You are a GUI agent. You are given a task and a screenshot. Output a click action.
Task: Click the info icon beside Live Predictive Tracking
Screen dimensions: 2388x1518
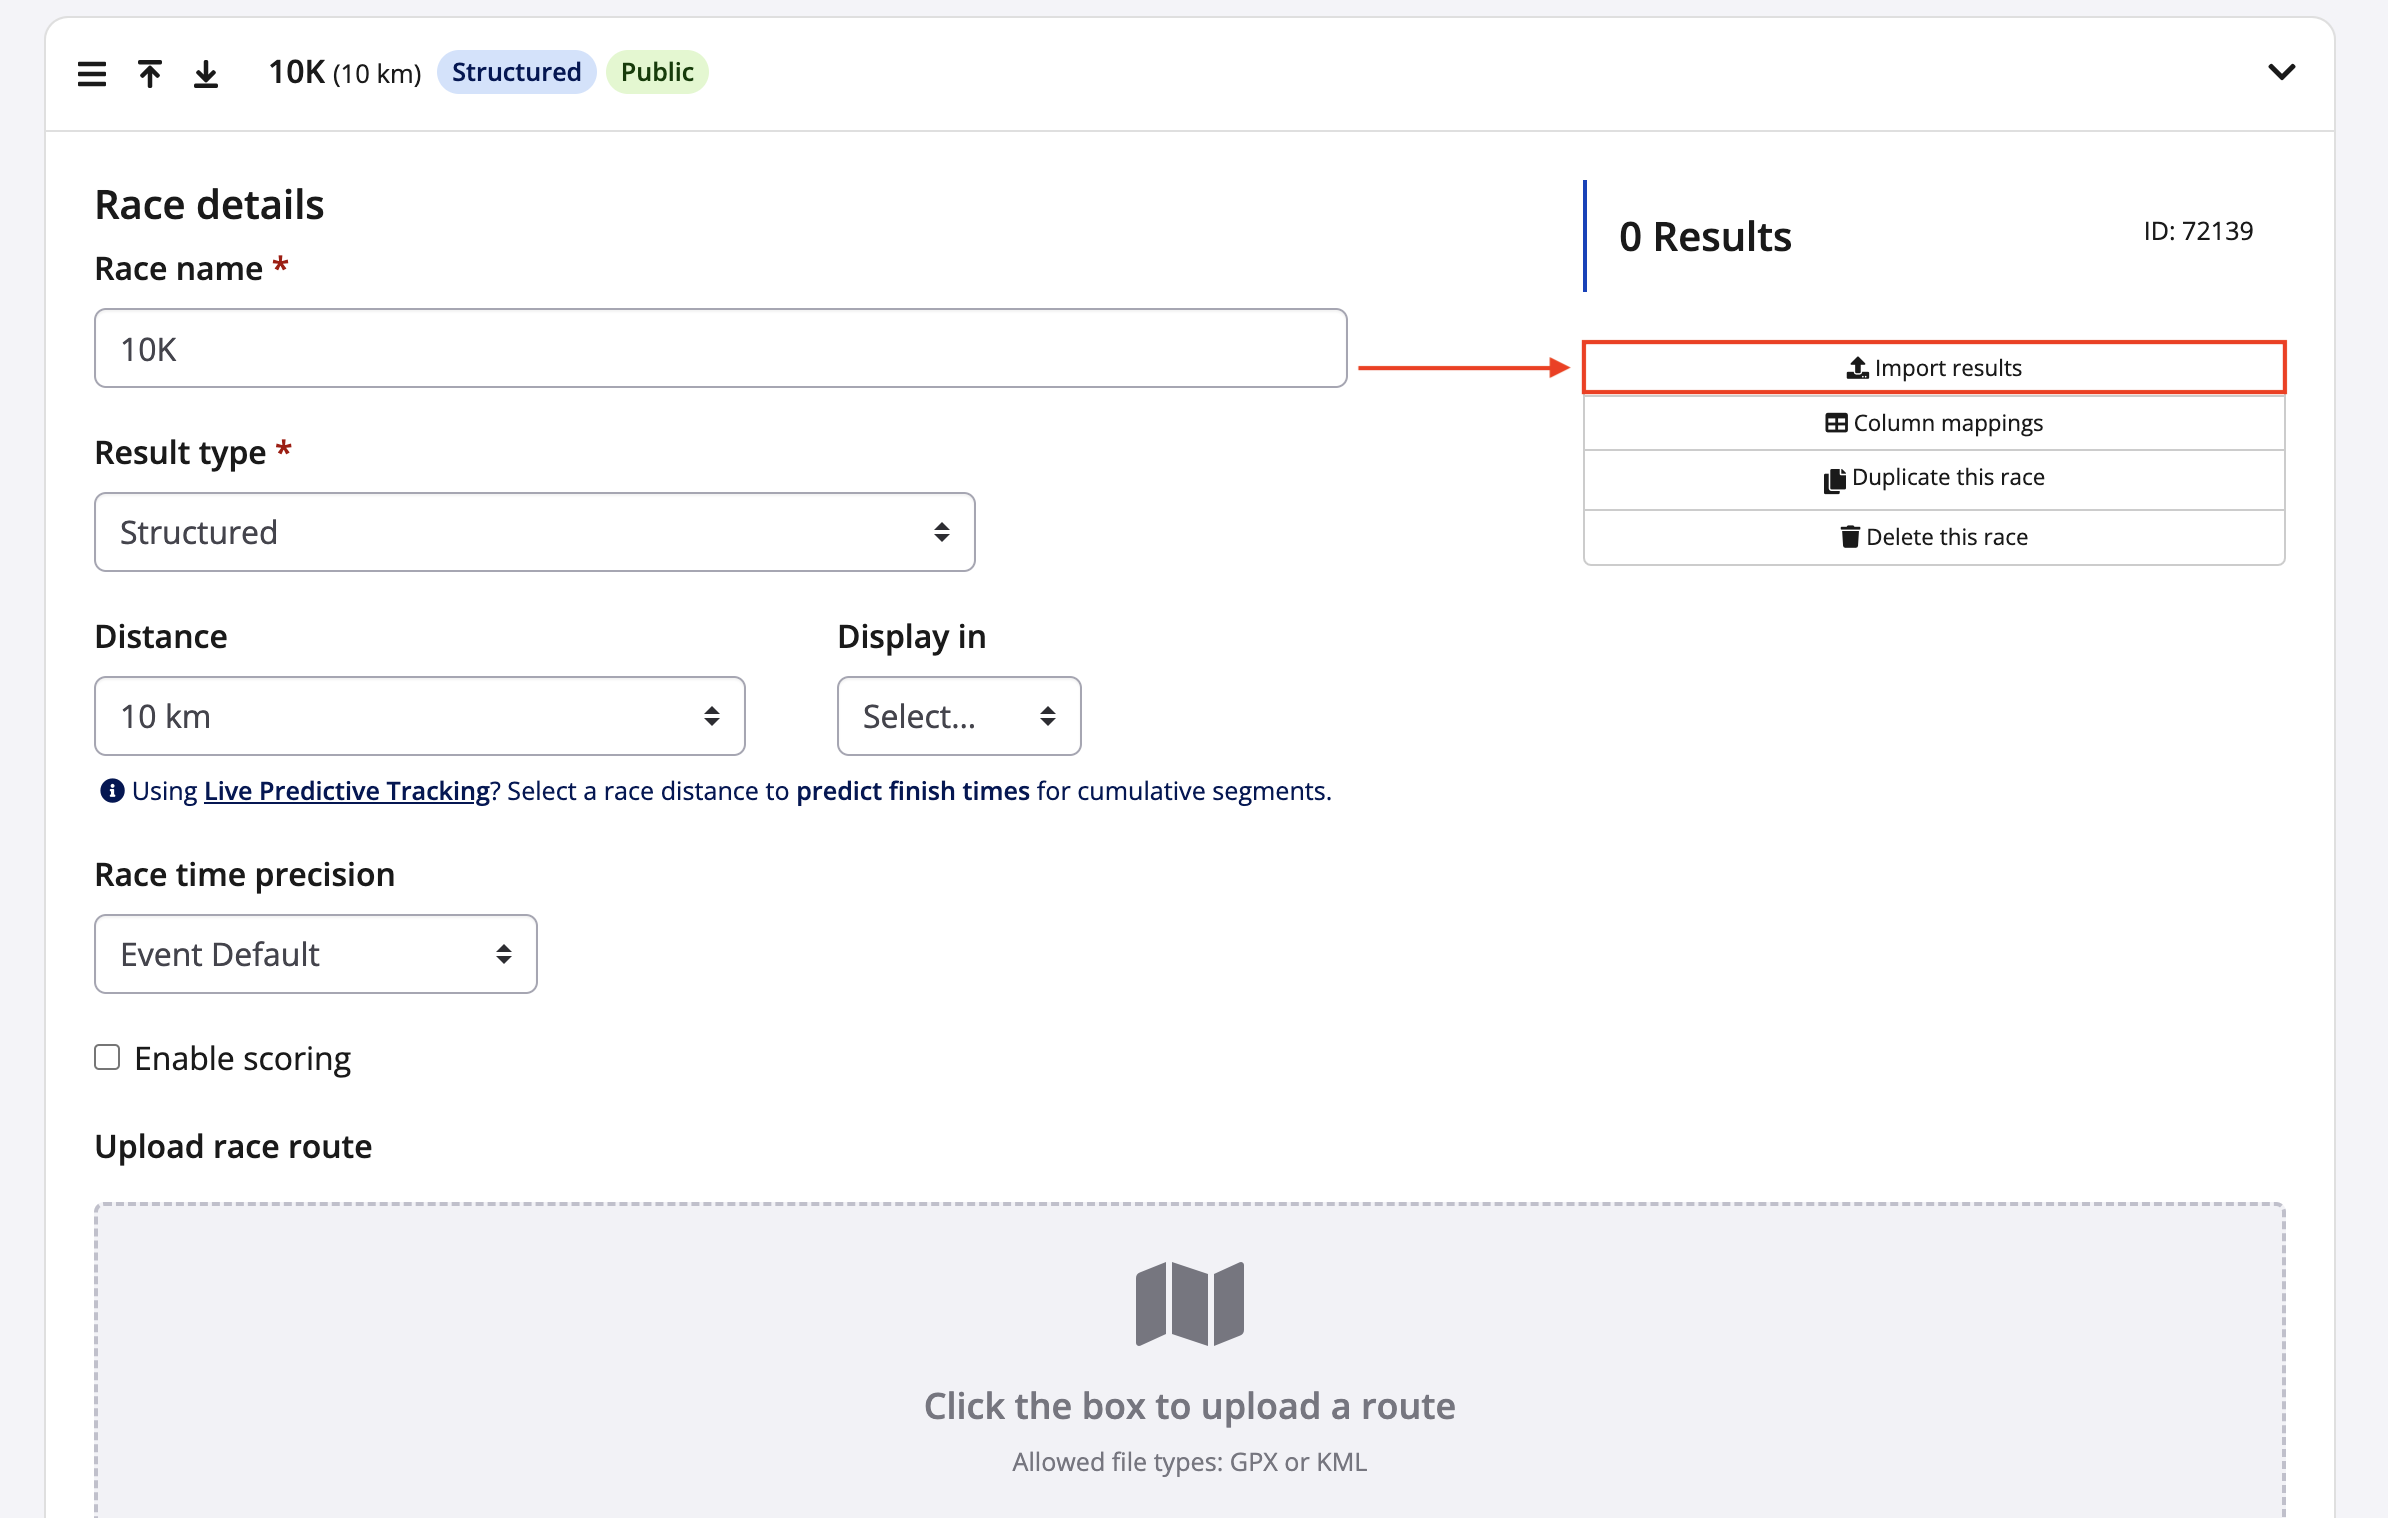[112, 791]
